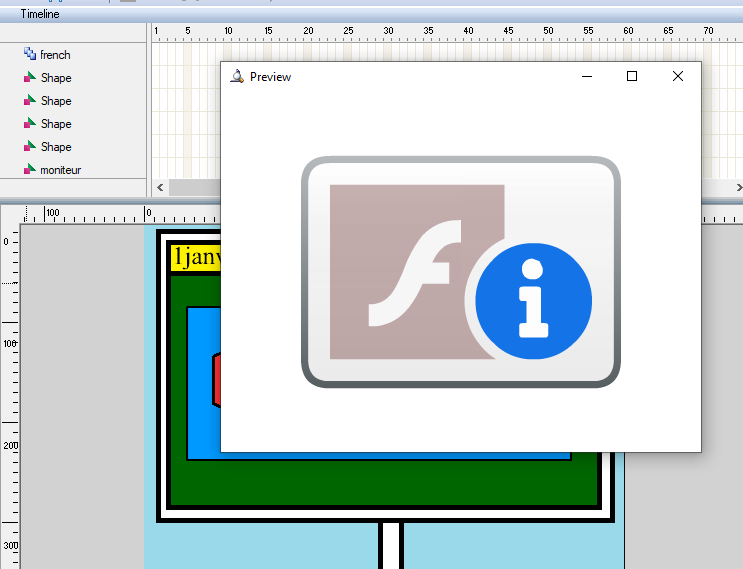Click the second Shape layer's shape icon
Image resolution: width=743 pixels, height=569 pixels.
30,100
